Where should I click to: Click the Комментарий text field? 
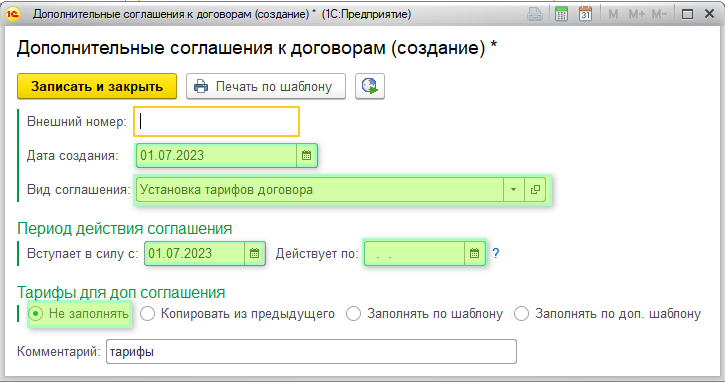(311, 352)
